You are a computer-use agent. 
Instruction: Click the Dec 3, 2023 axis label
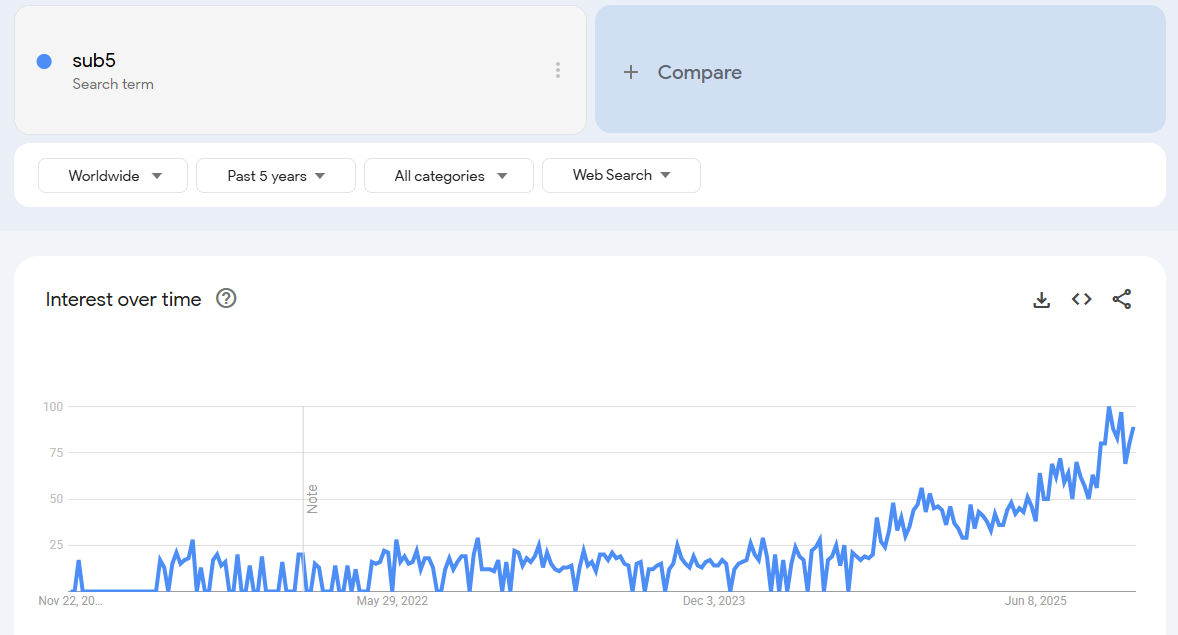(x=714, y=601)
